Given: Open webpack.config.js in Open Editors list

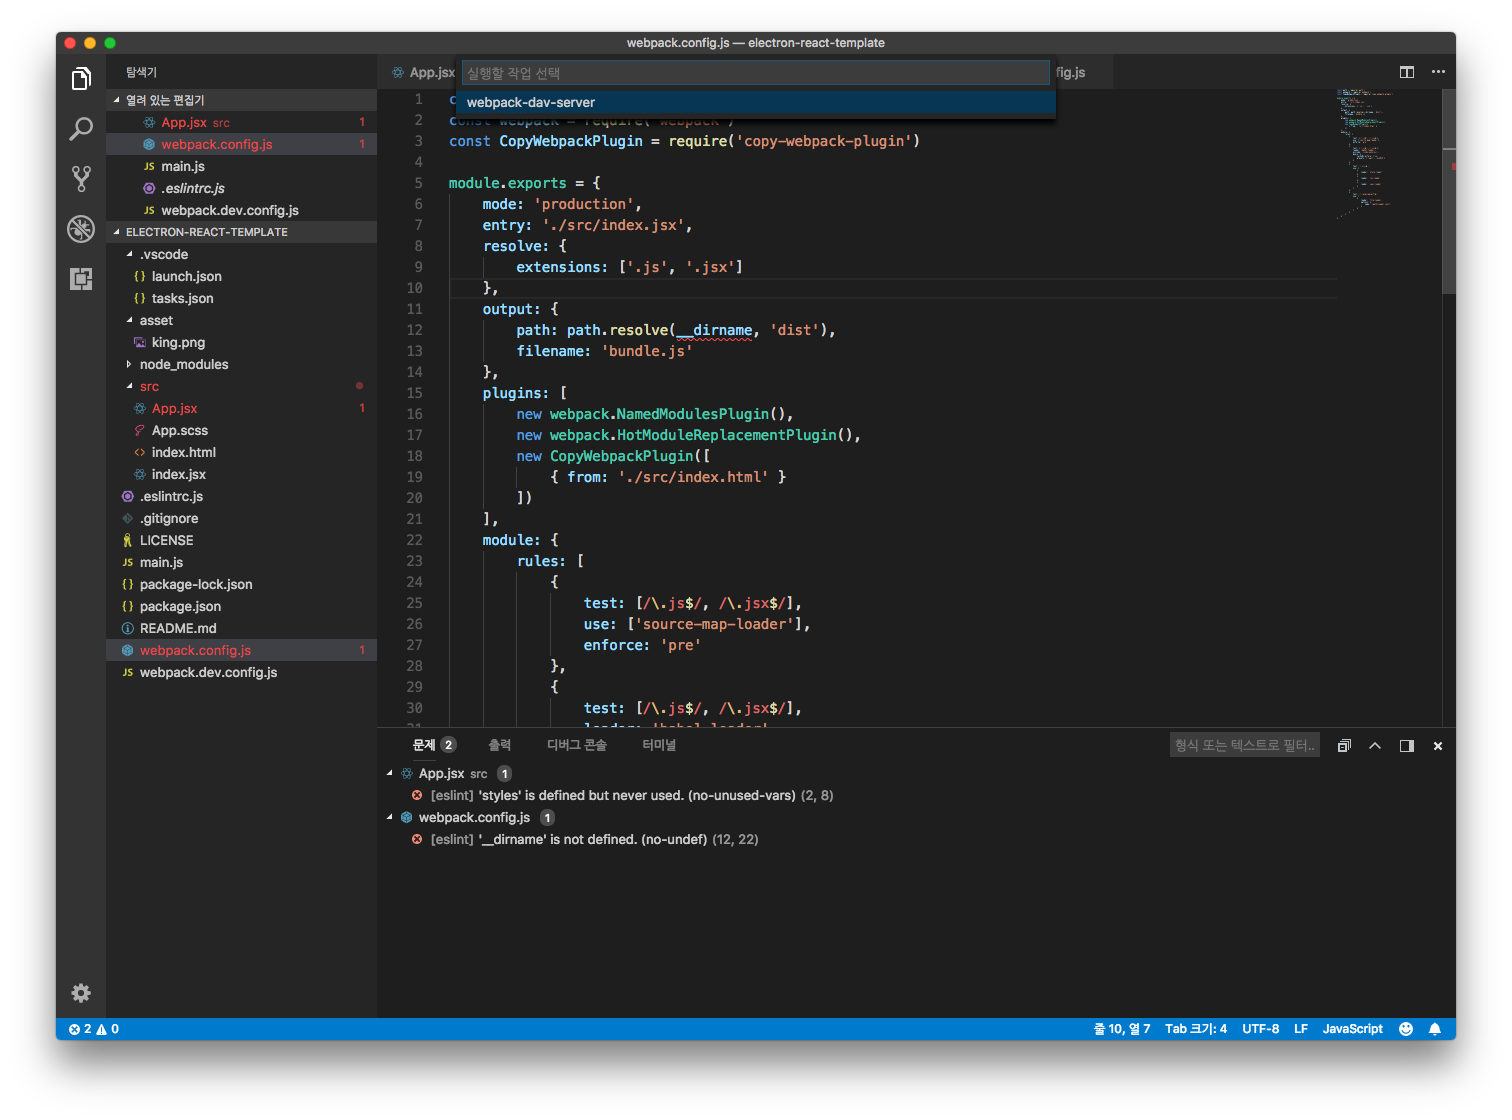Looking at the screenshot, I should point(241,144).
